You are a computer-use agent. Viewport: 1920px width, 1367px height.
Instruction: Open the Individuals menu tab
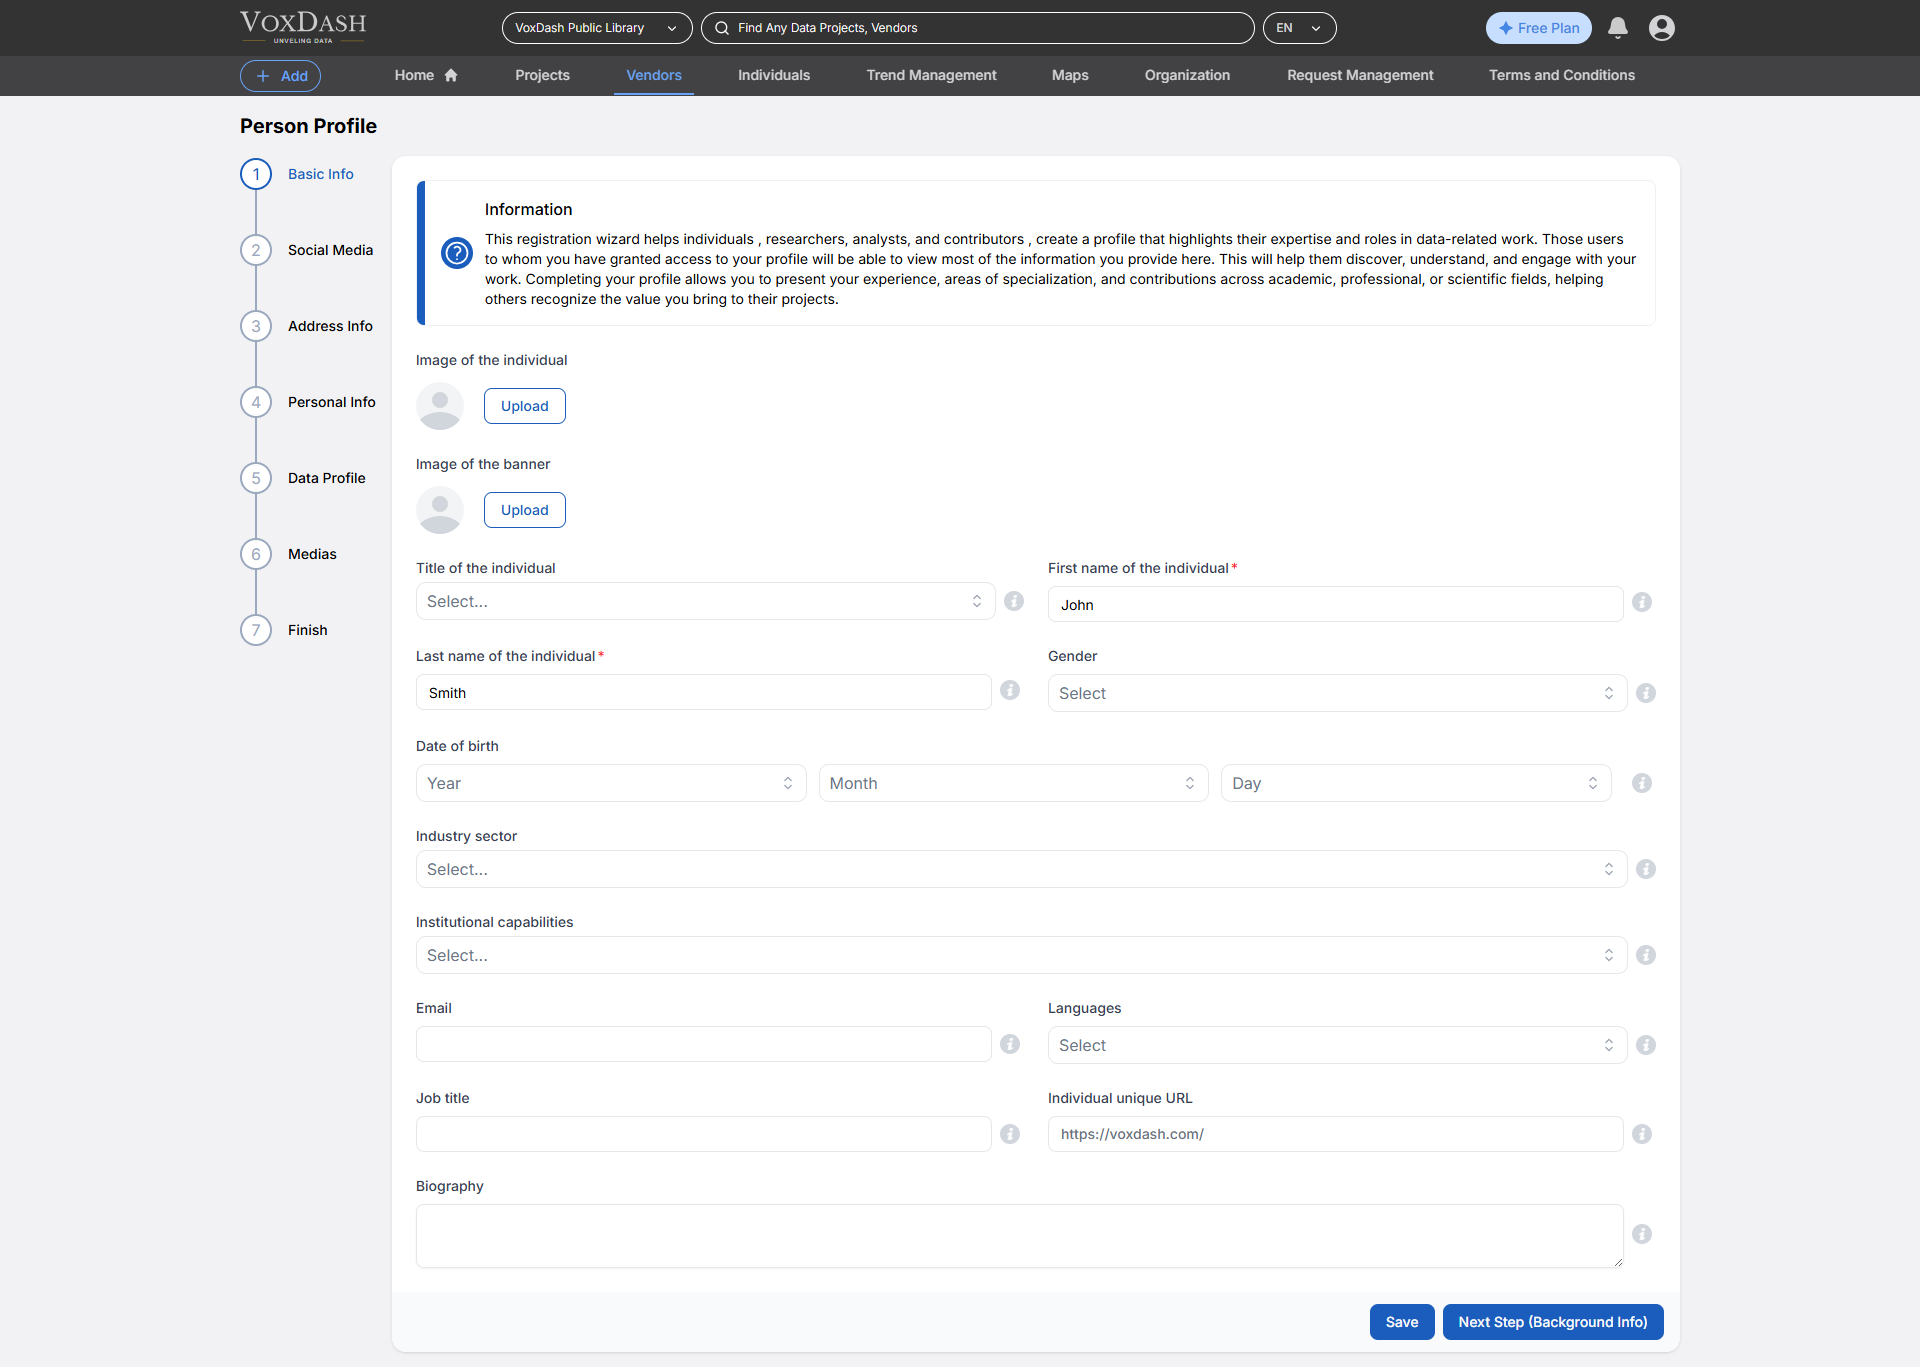[773, 75]
